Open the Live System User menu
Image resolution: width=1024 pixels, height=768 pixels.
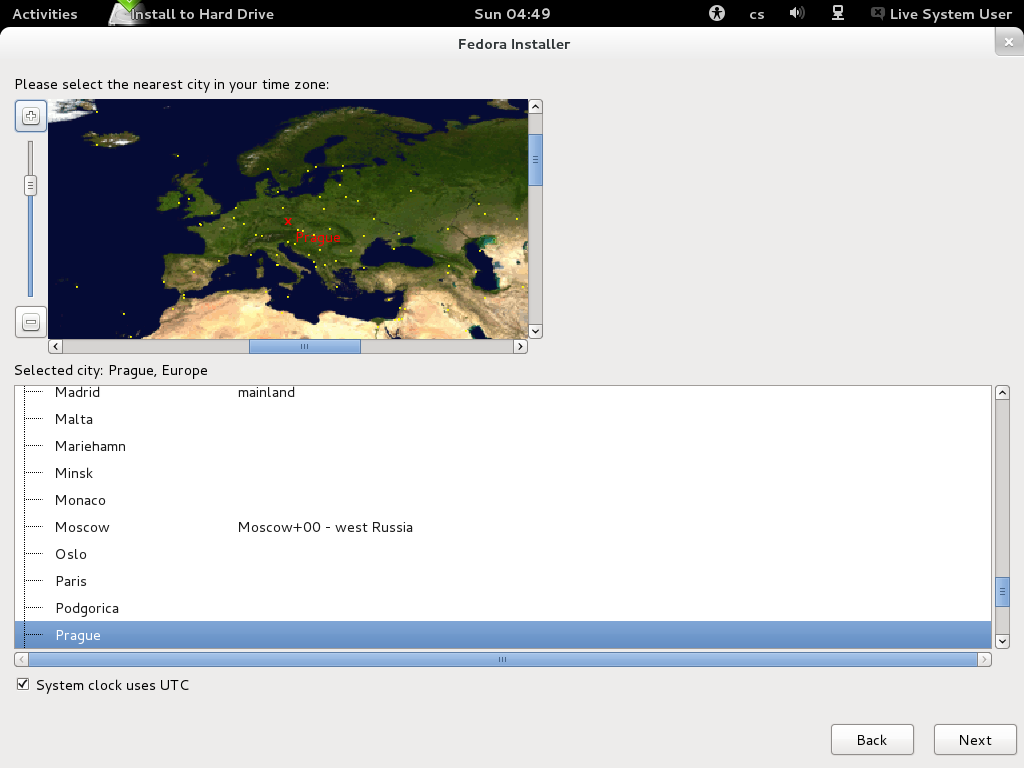point(942,14)
